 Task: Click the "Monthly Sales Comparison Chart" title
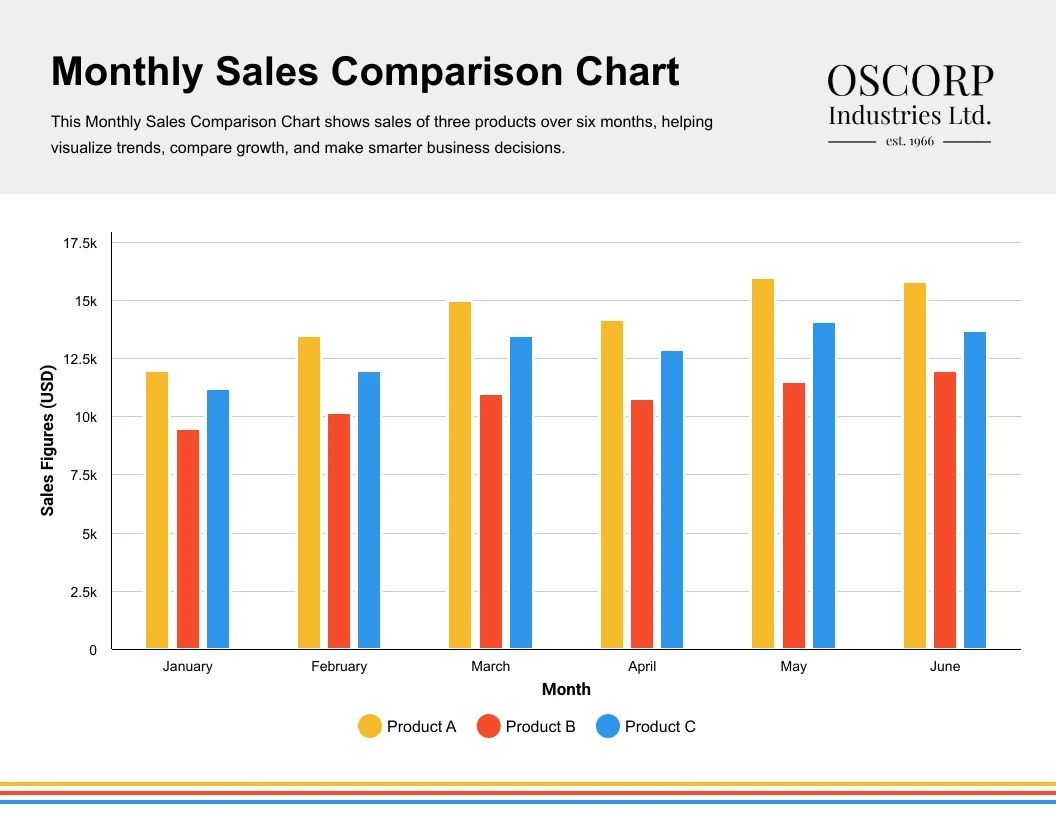click(x=365, y=72)
